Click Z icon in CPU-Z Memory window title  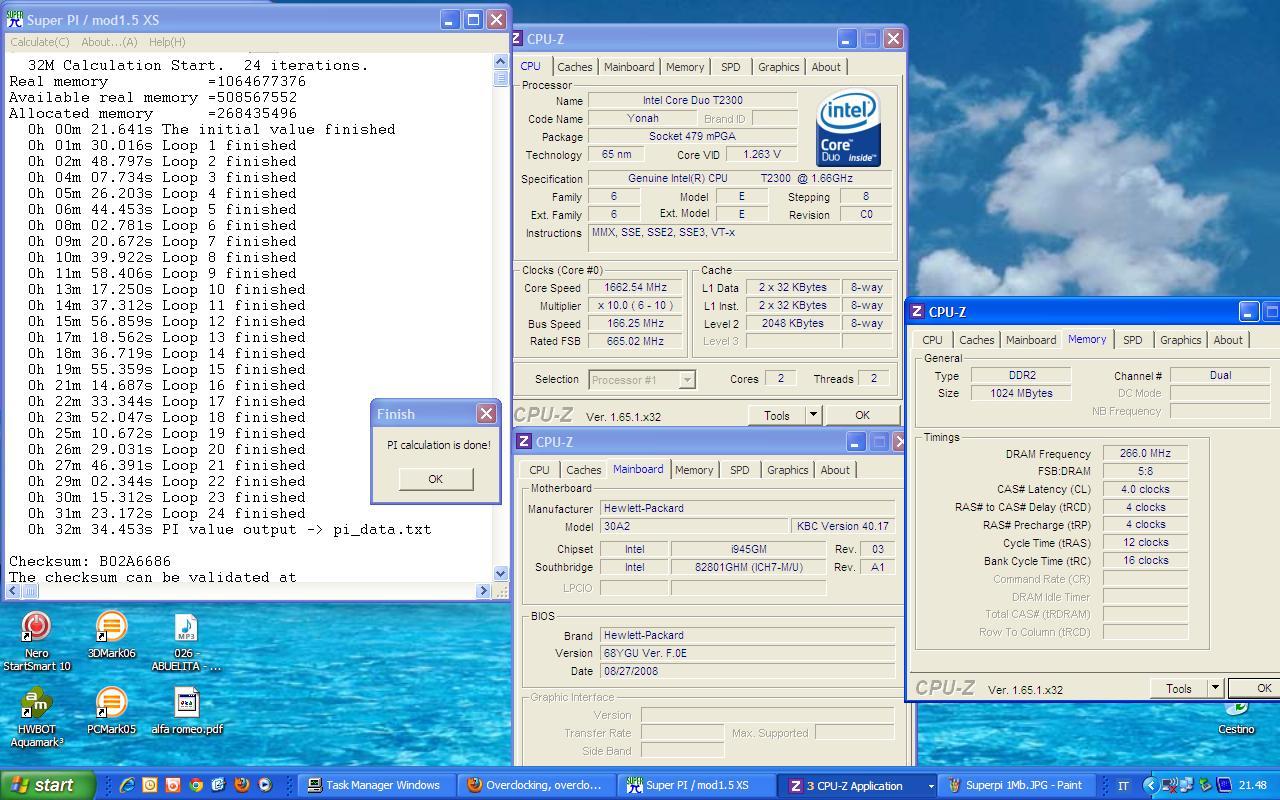(x=917, y=312)
